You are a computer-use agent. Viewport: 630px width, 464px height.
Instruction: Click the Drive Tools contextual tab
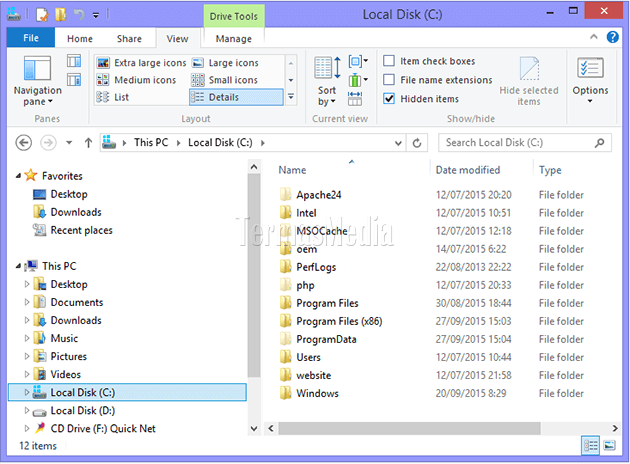coord(233,16)
